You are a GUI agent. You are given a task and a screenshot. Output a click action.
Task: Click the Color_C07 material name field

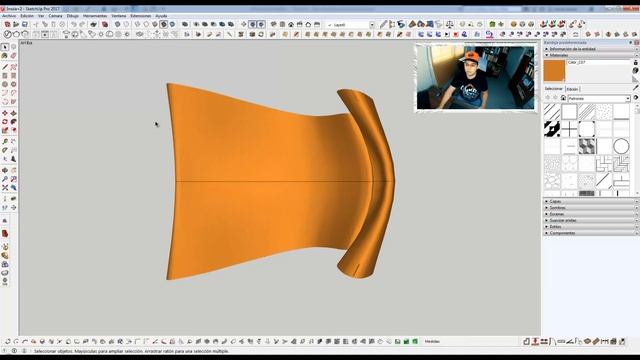(600, 62)
